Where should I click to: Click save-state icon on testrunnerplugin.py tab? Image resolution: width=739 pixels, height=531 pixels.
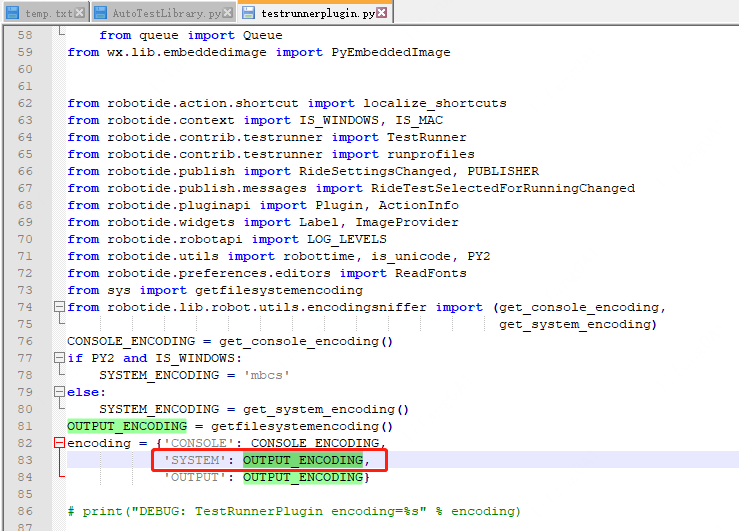[248, 13]
